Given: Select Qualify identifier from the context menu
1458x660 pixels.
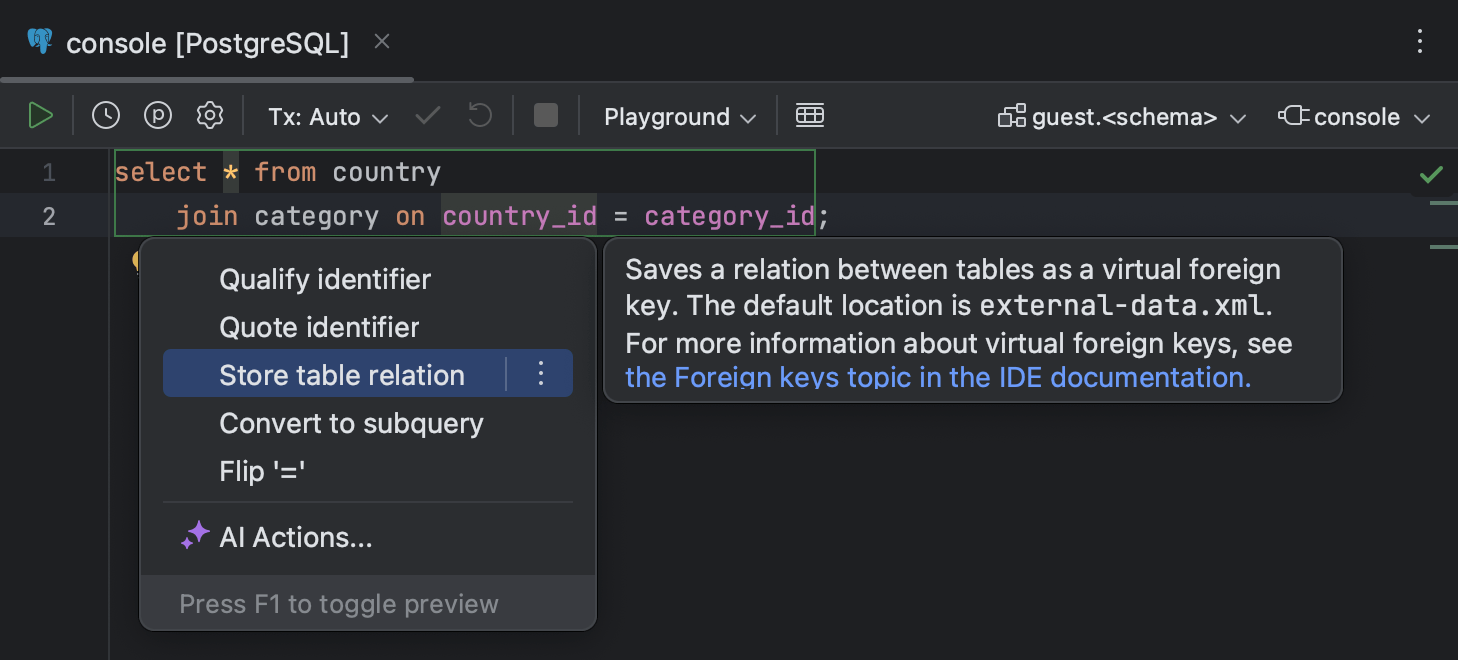Looking at the screenshot, I should click(x=324, y=279).
